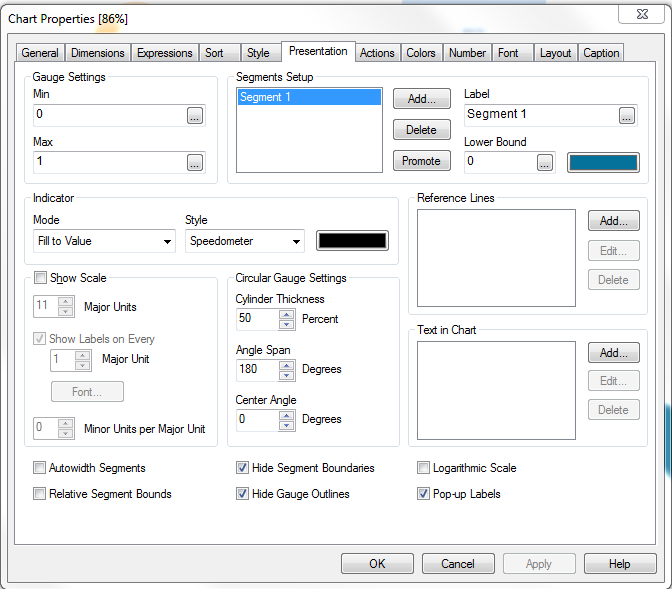Image resolution: width=672 pixels, height=589 pixels.
Task: Add a new Reference Line
Action: (613, 221)
